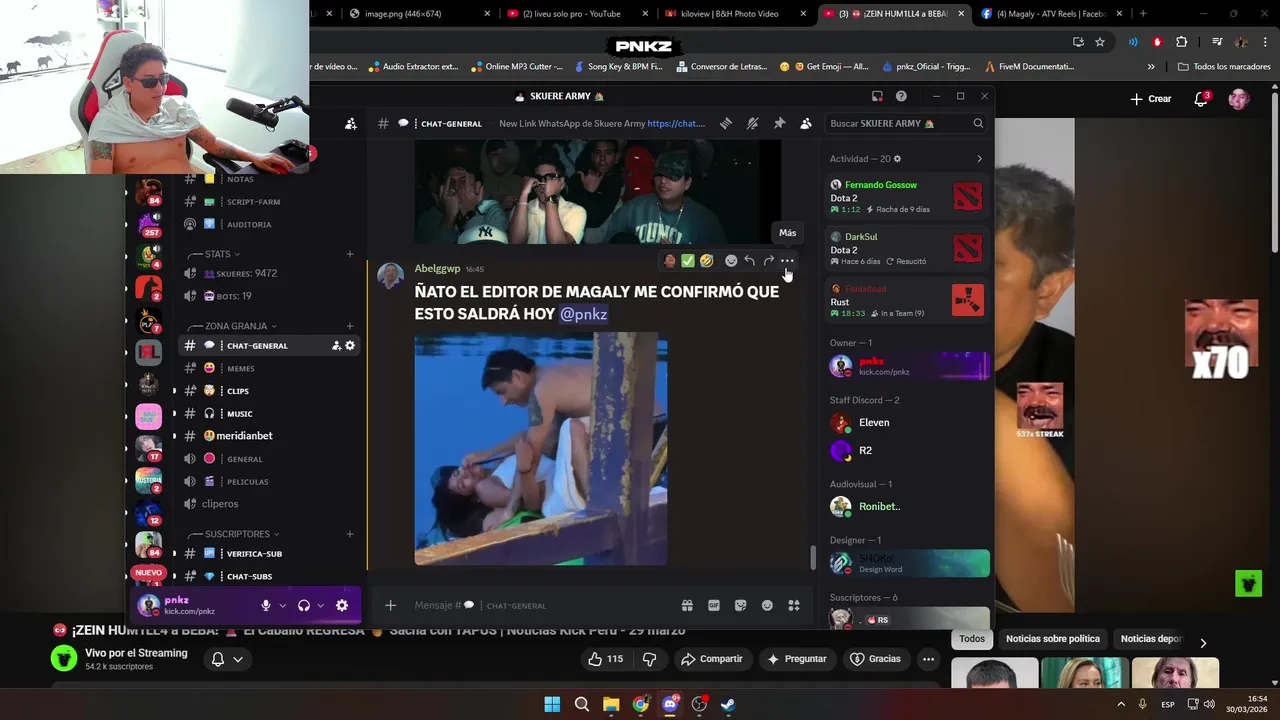Open apps icon in Discord message bar
The width and height of the screenshot is (1280, 720).
(794, 605)
